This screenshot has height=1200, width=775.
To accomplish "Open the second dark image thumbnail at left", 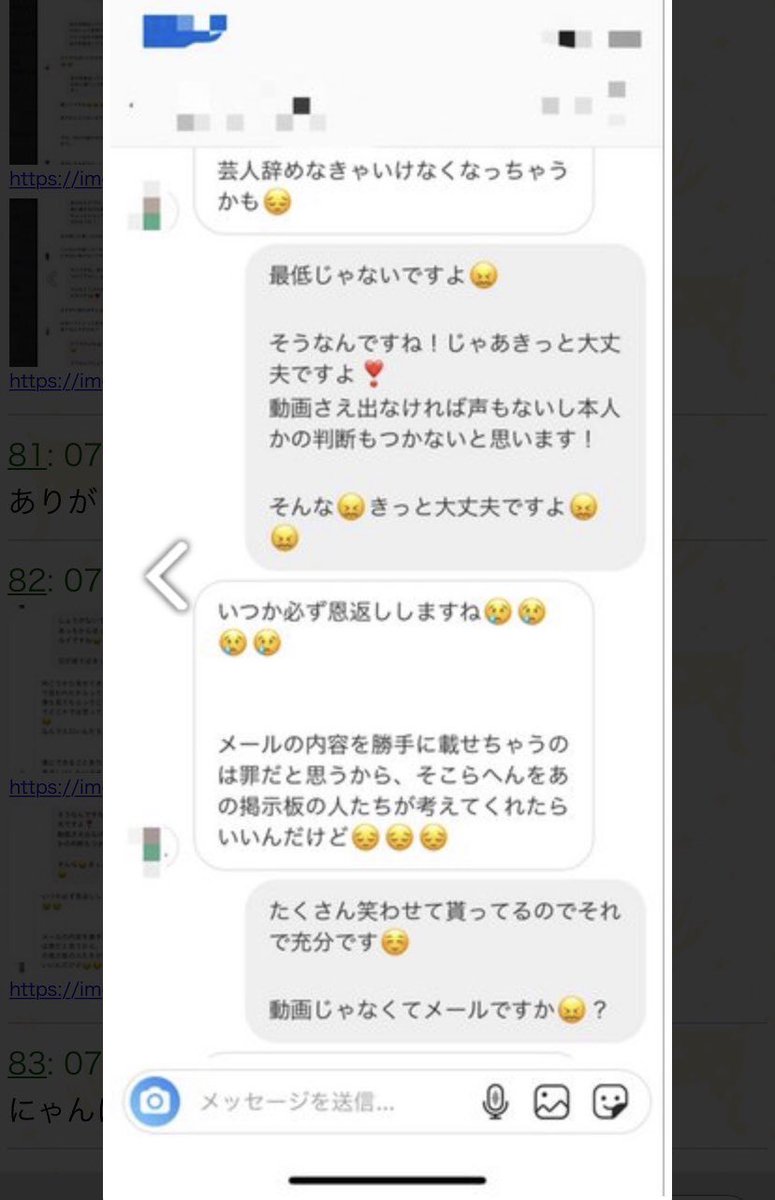I will click(23, 282).
